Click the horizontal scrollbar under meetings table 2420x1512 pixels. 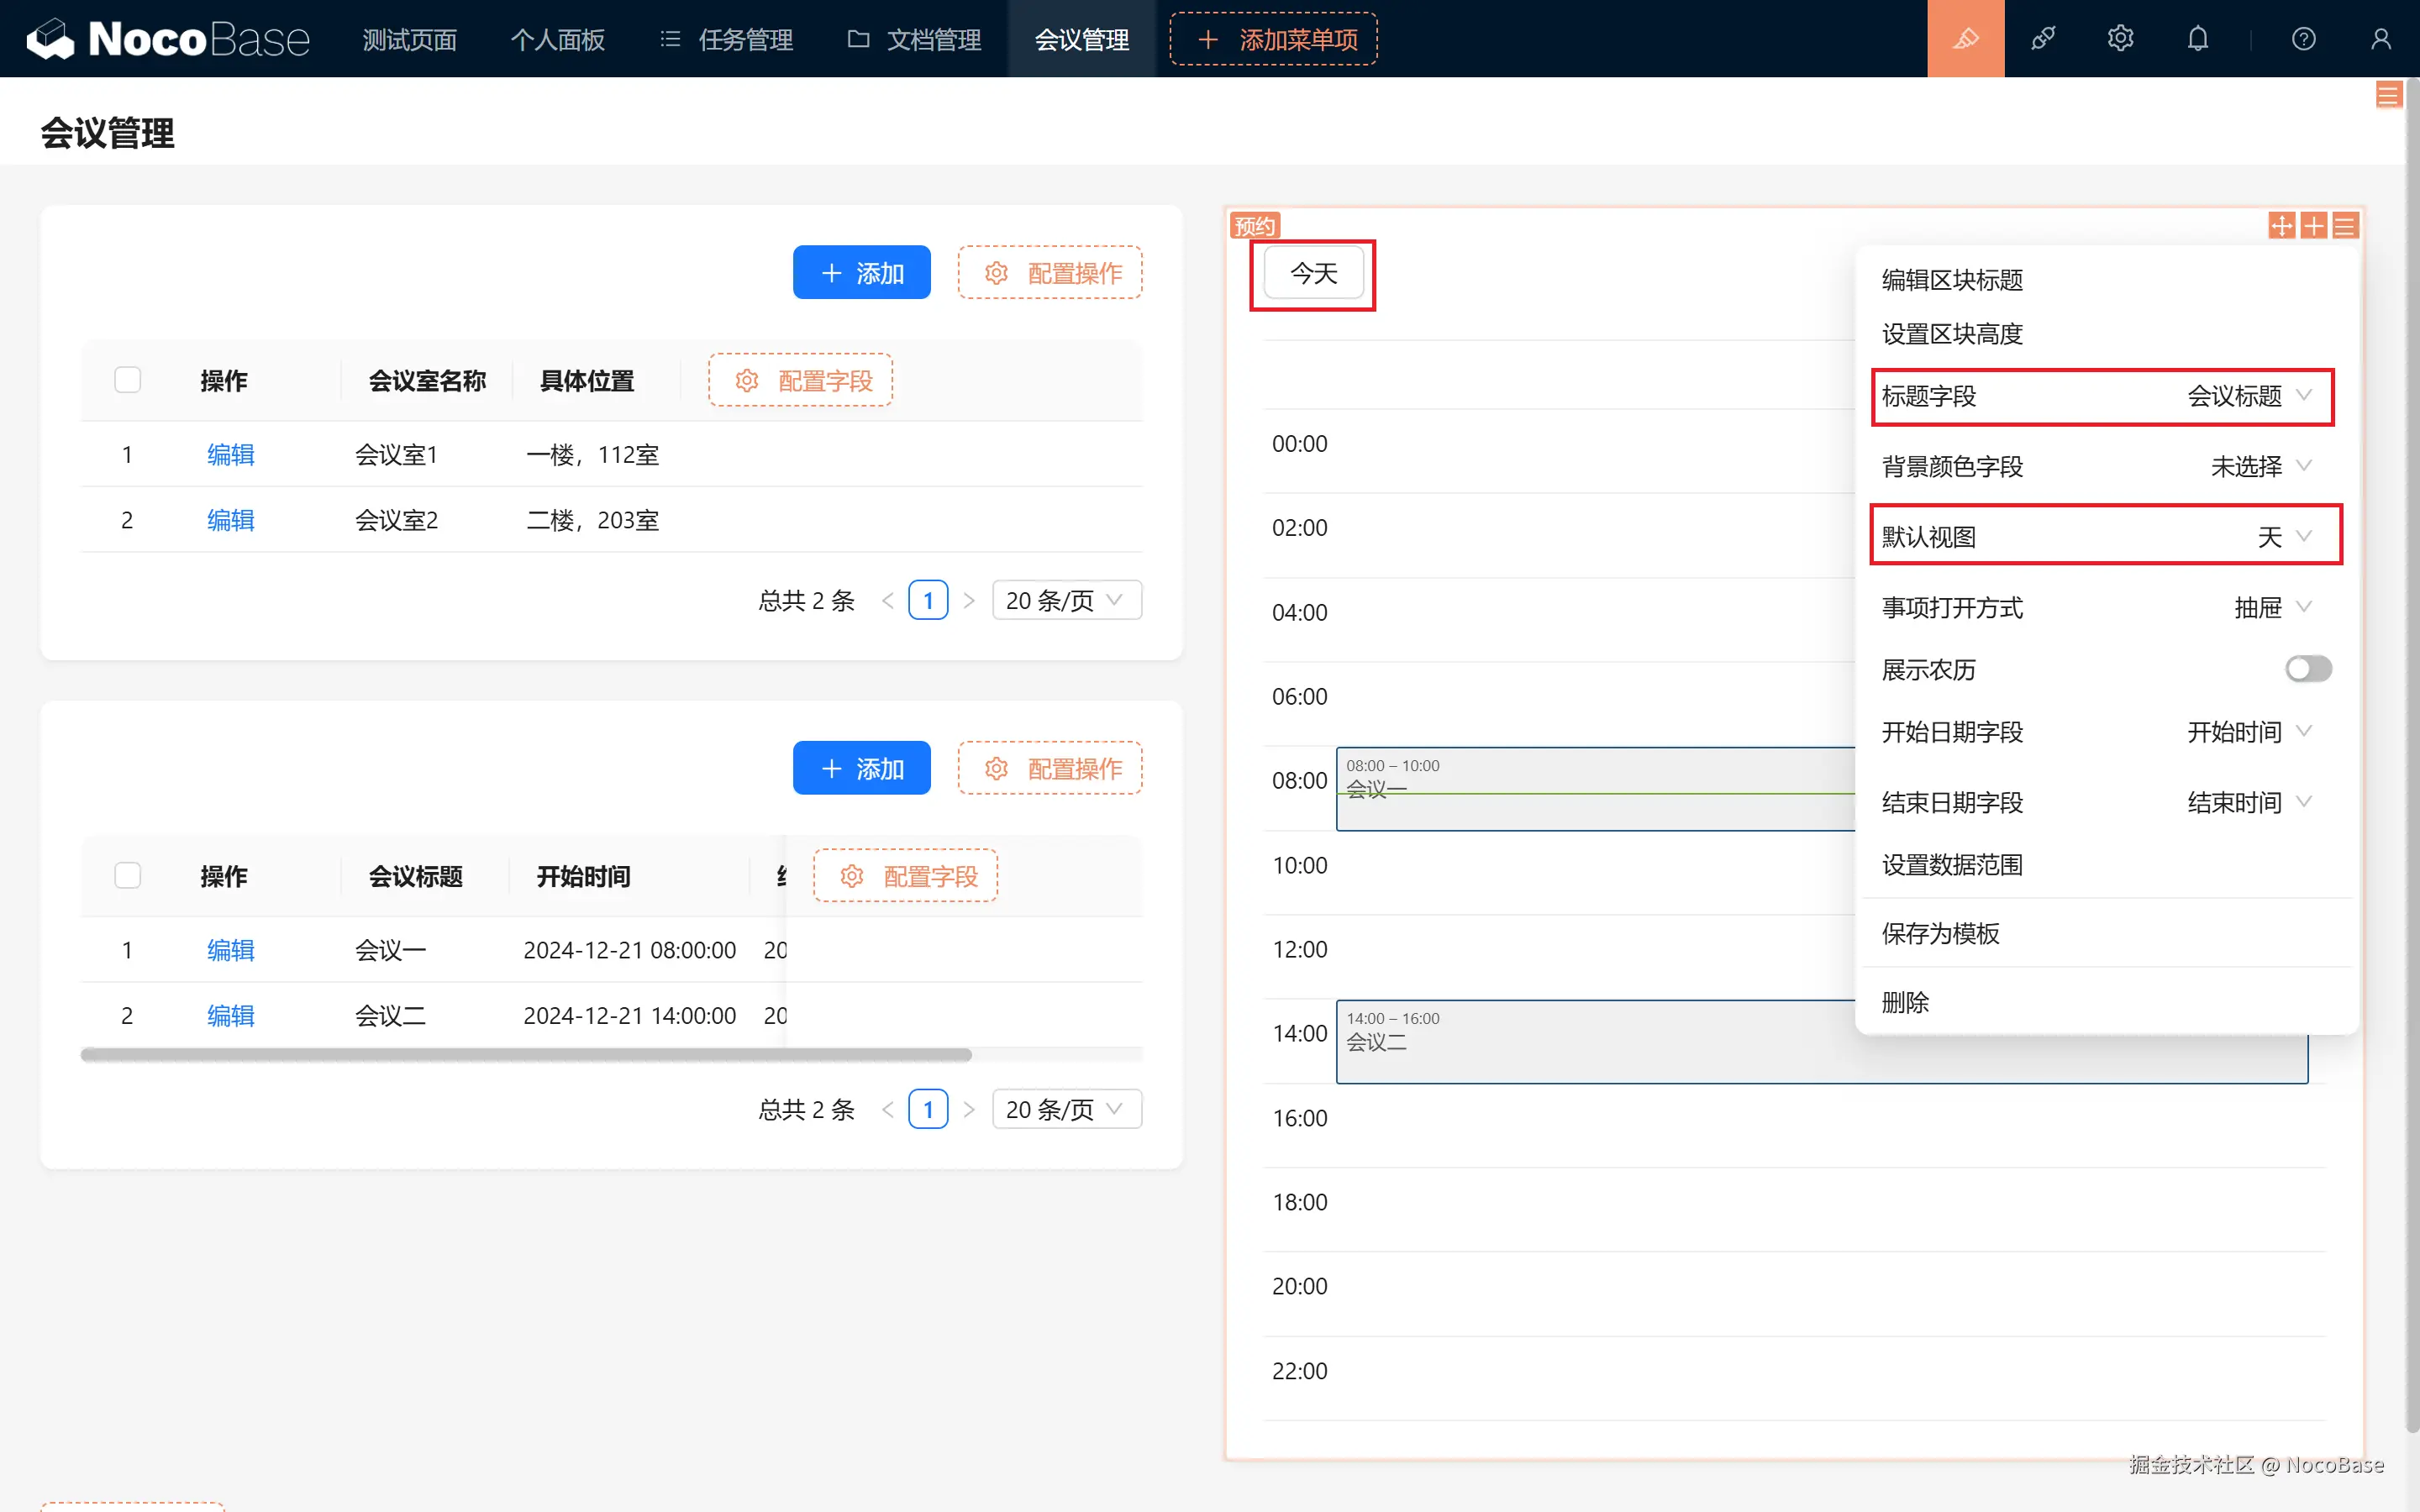(x=526, y=1055)
